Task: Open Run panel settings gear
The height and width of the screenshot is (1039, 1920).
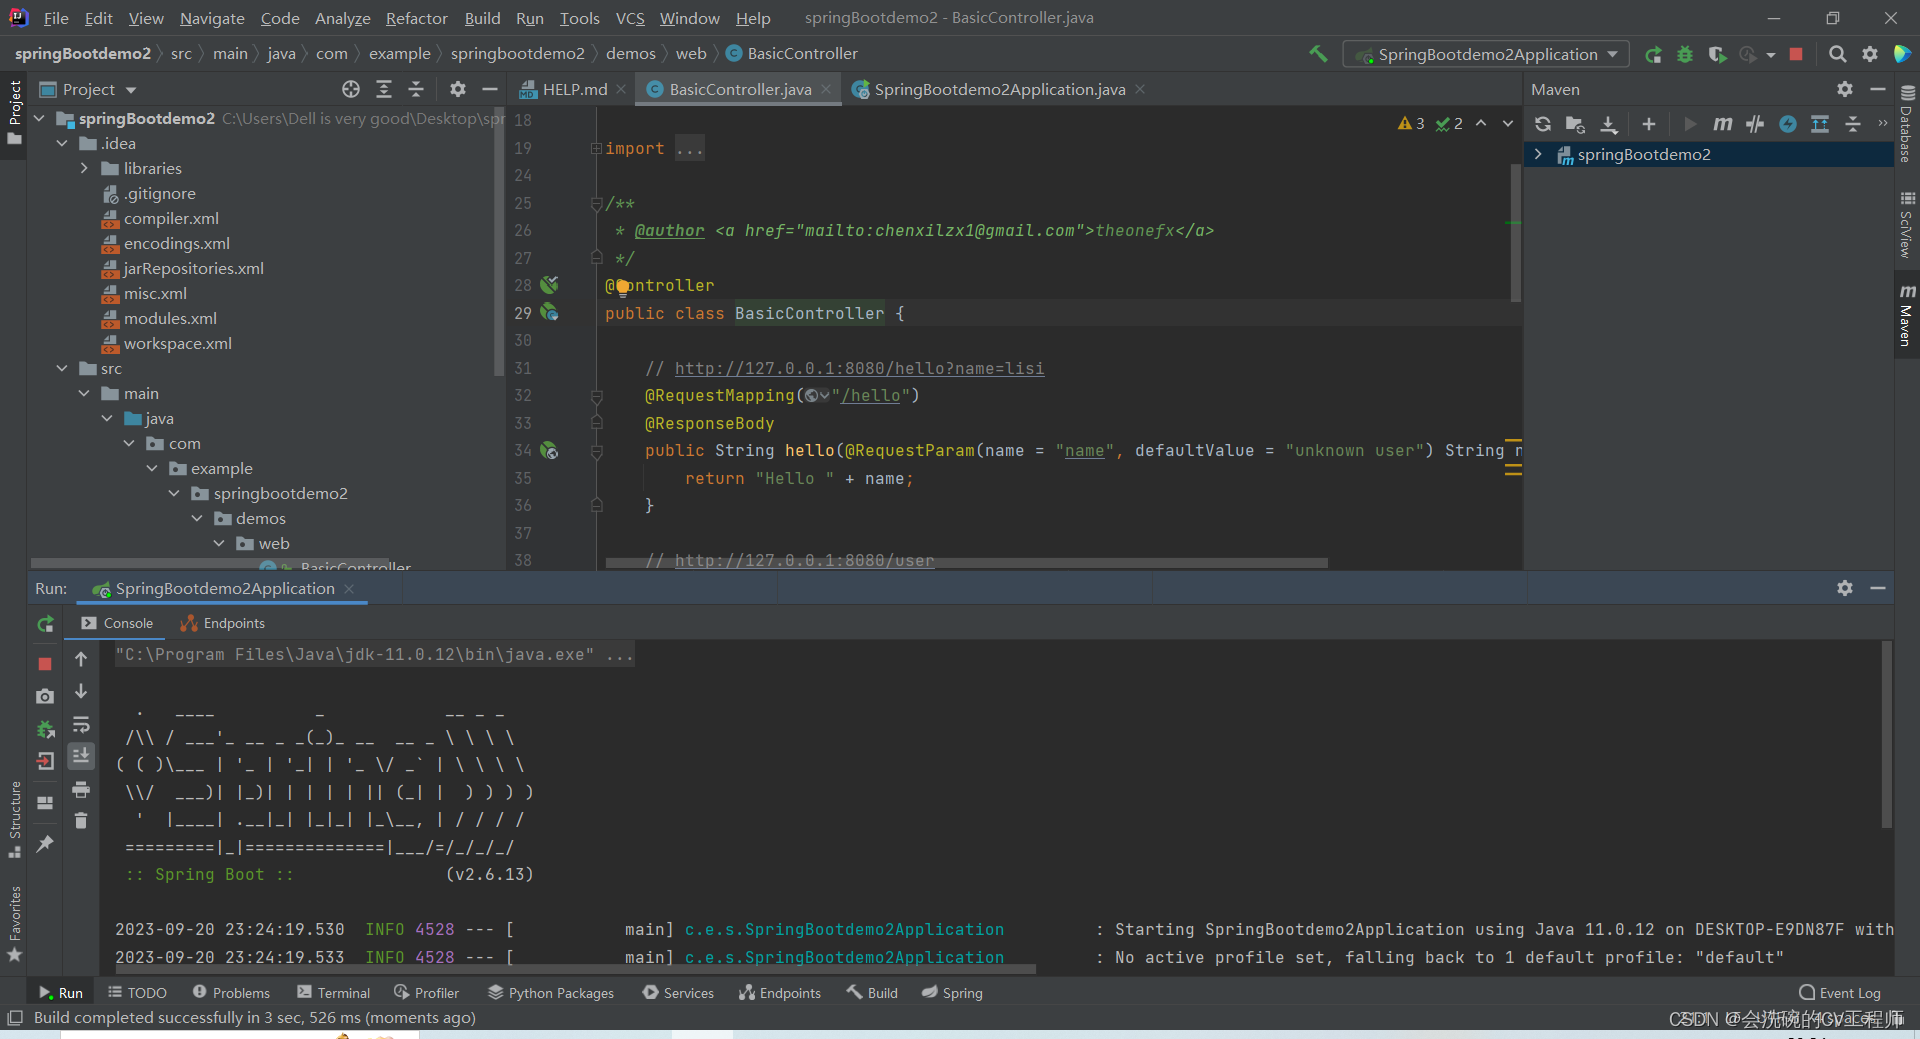Action: tap(1845, 588)
